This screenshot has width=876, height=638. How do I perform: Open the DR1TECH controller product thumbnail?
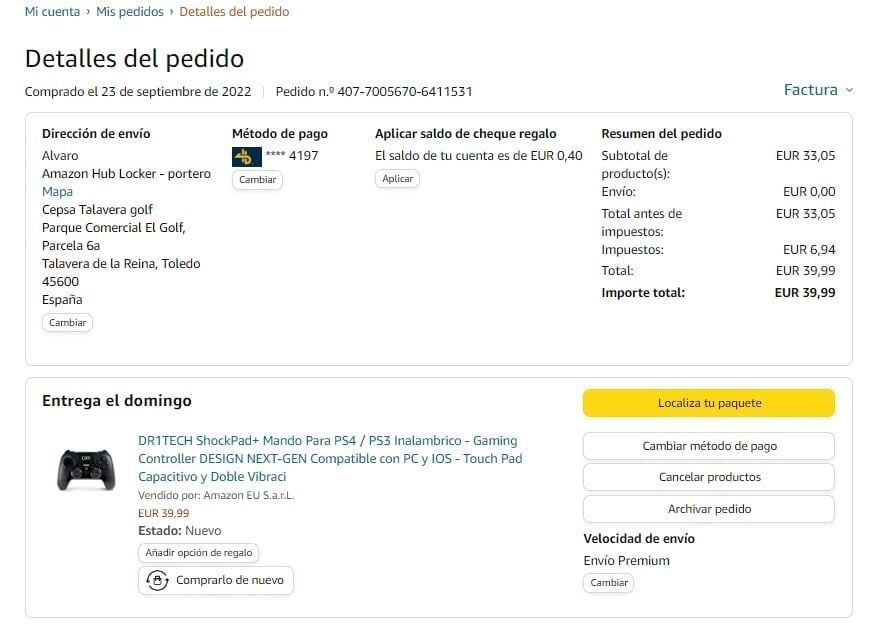[86, 469]
